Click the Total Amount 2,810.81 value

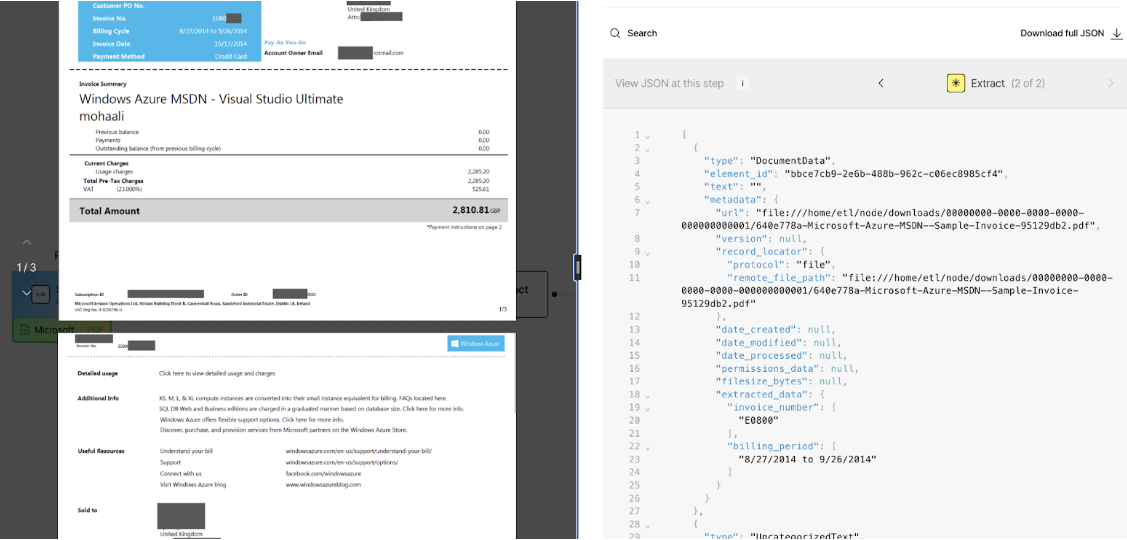471,211
